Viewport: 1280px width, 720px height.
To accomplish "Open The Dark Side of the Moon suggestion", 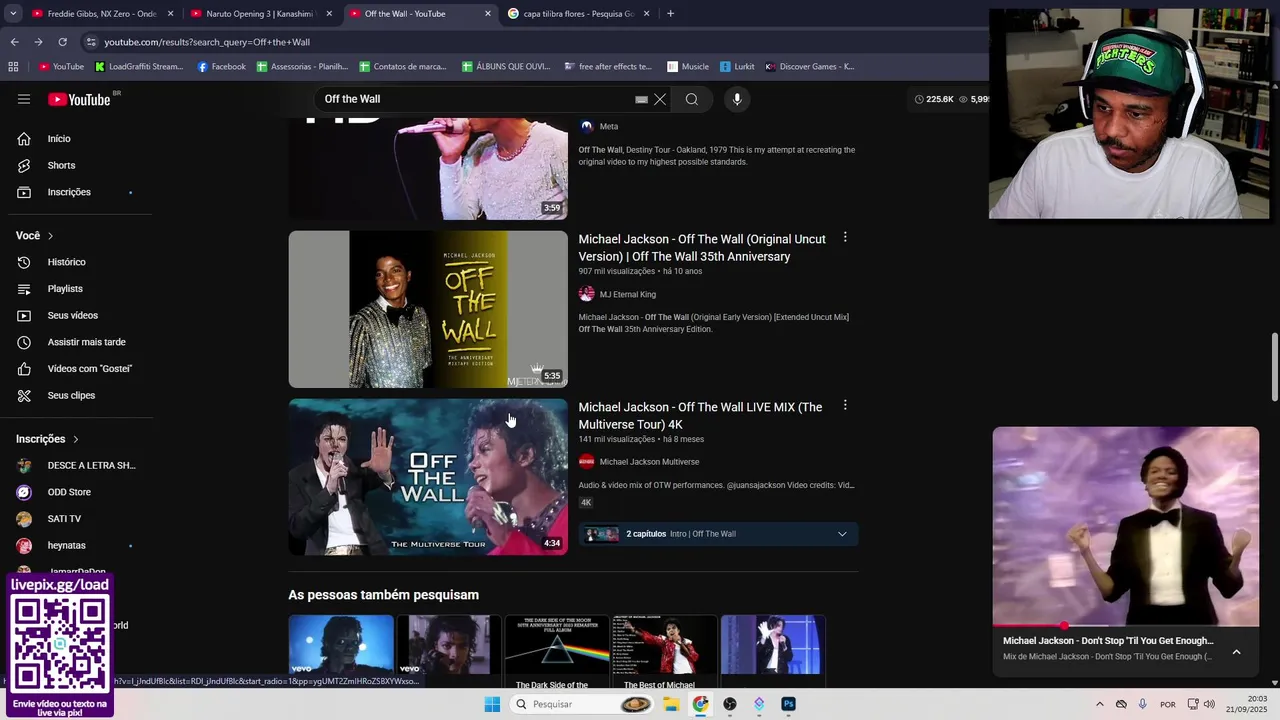I will point(557,652).
